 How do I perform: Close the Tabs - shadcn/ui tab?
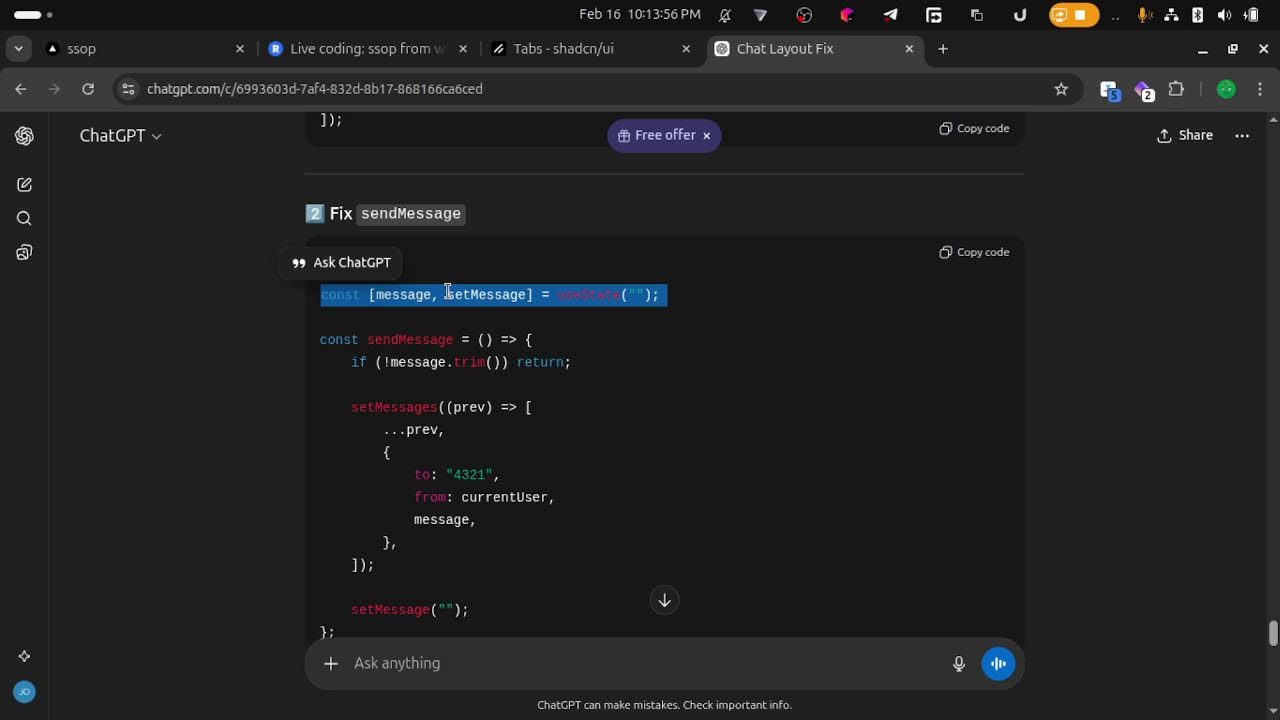(686, 49)
